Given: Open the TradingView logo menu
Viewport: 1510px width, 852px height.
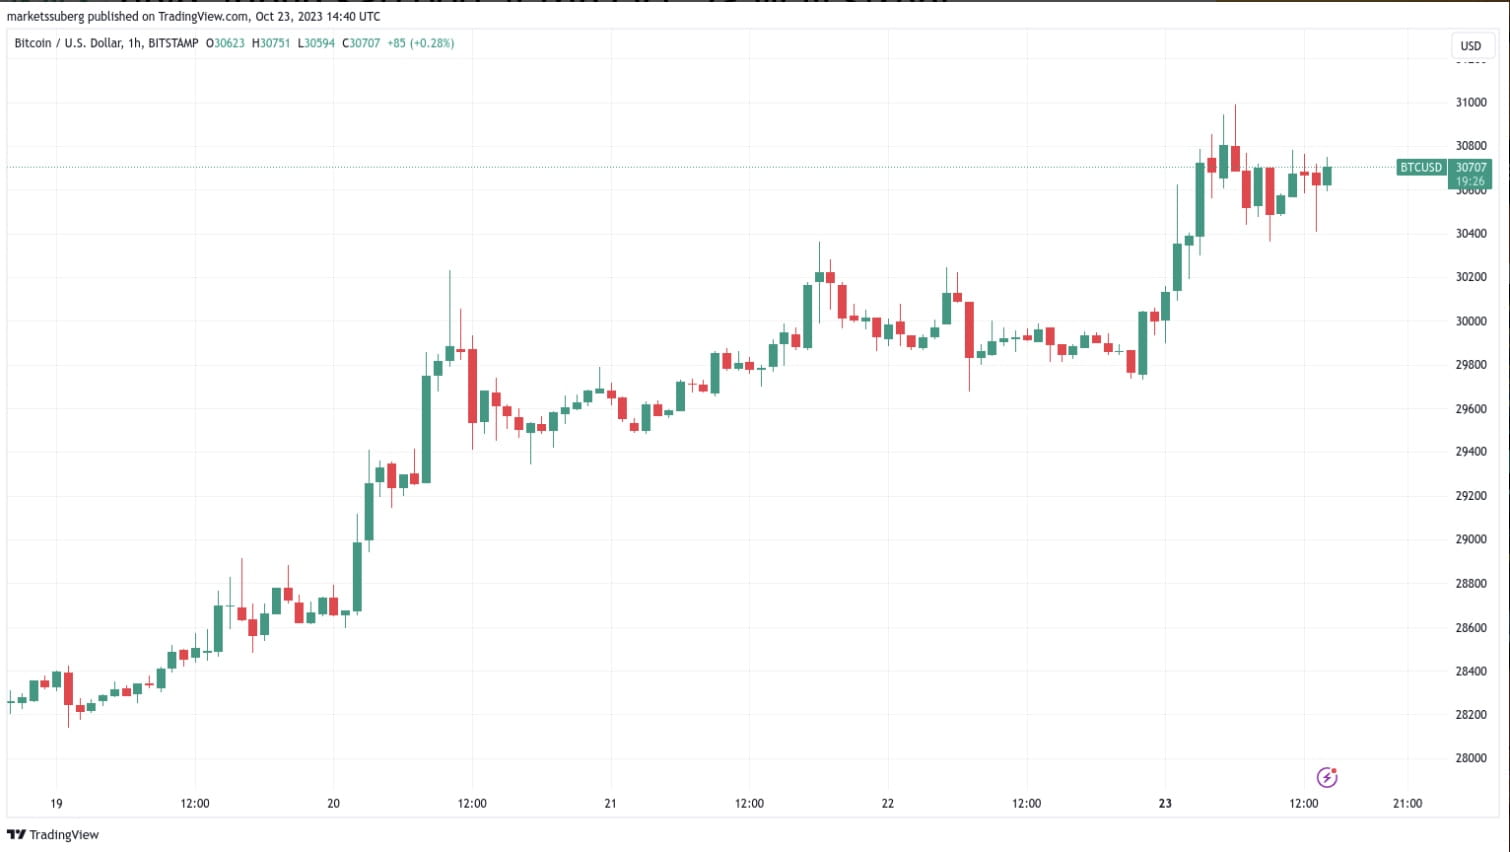Looking at the screenshot, I should tap(19, 834).
